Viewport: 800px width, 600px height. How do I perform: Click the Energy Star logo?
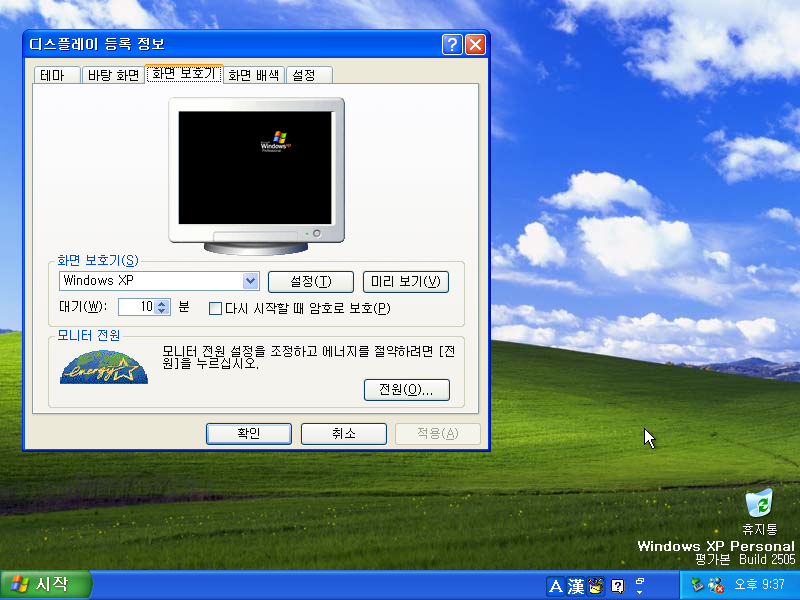(x=104, y=367)
